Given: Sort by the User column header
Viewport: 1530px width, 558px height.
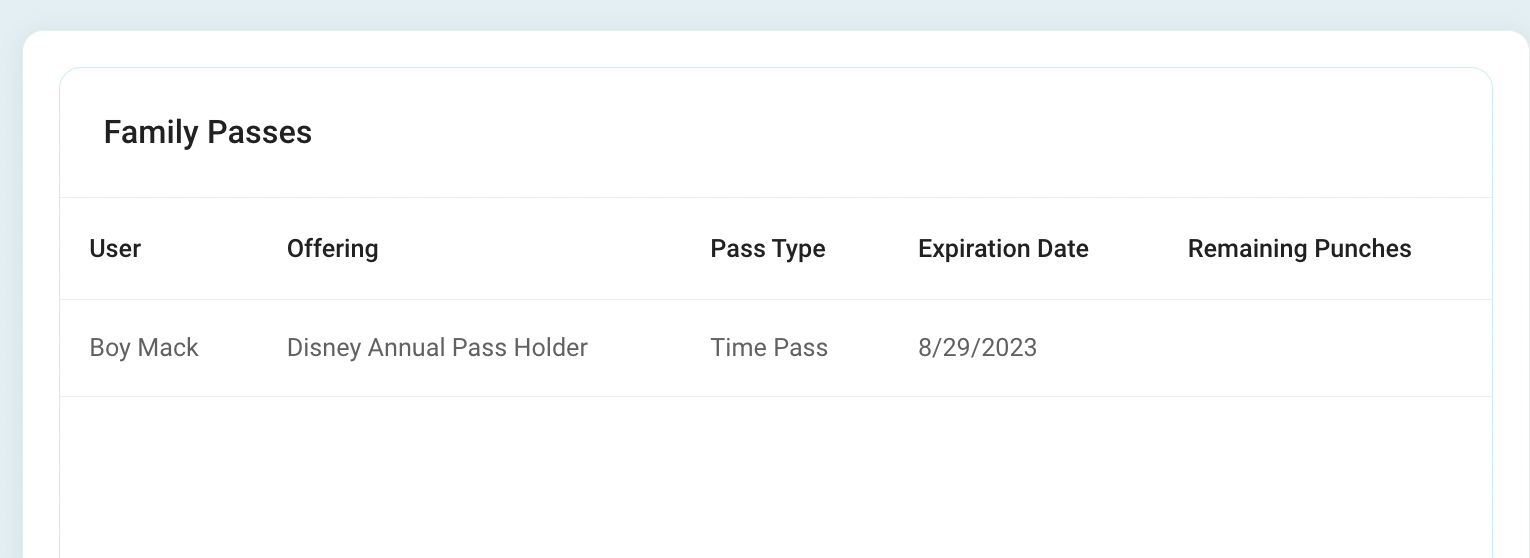Looking at the screenshot, I should 115,248.
